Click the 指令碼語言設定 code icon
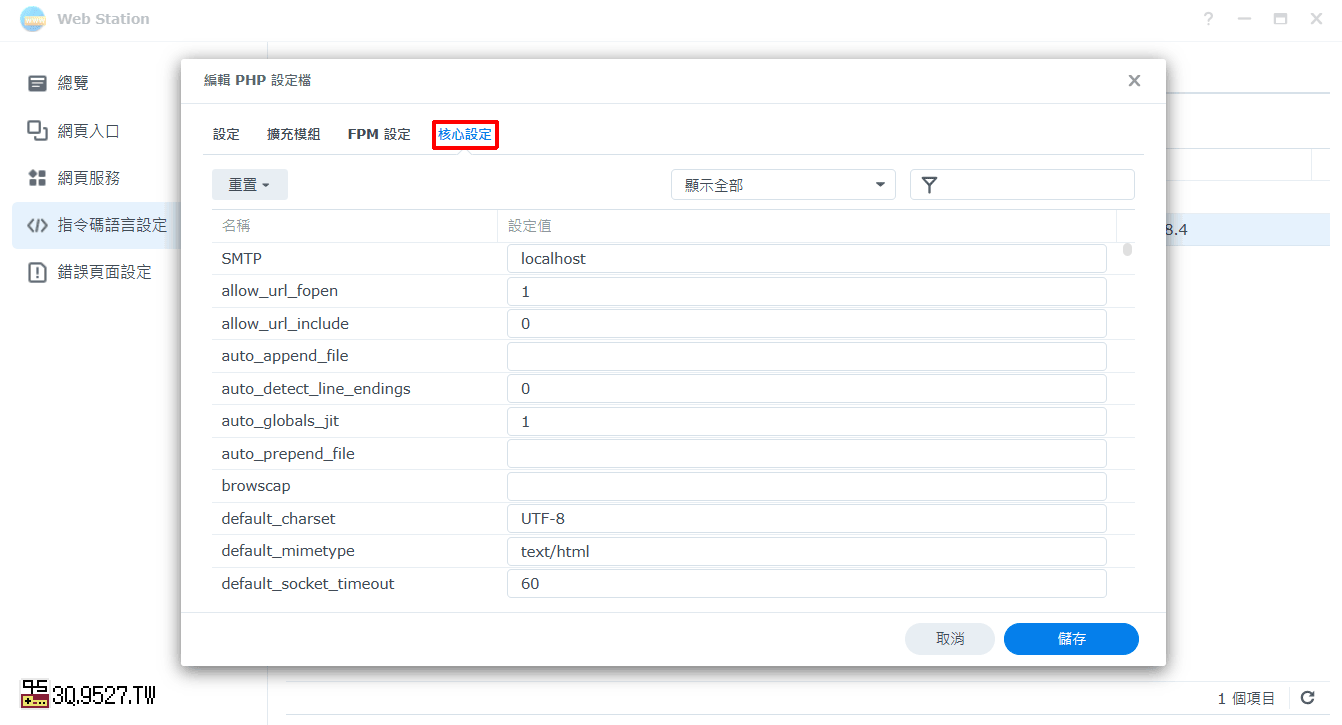 coord(37,225)
